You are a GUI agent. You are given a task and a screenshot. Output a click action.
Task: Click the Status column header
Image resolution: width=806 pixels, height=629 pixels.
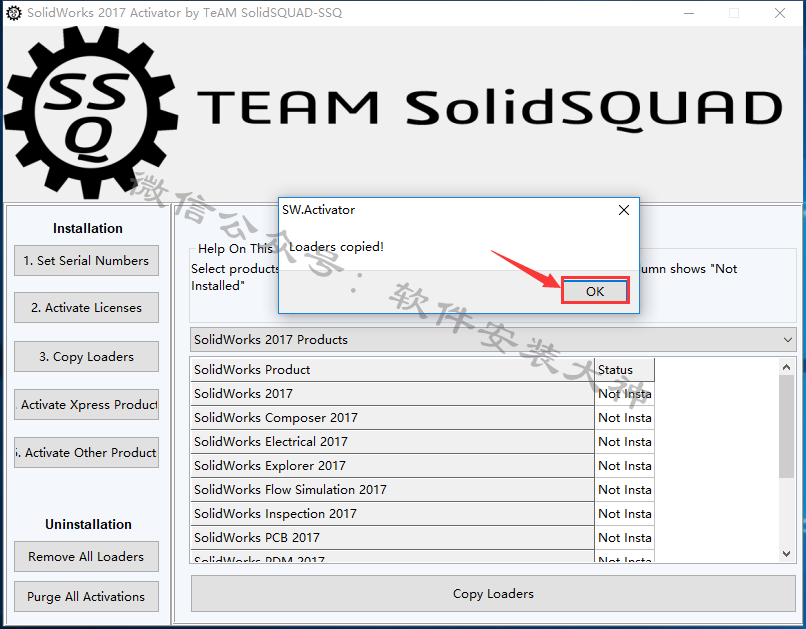pos(625,369)
